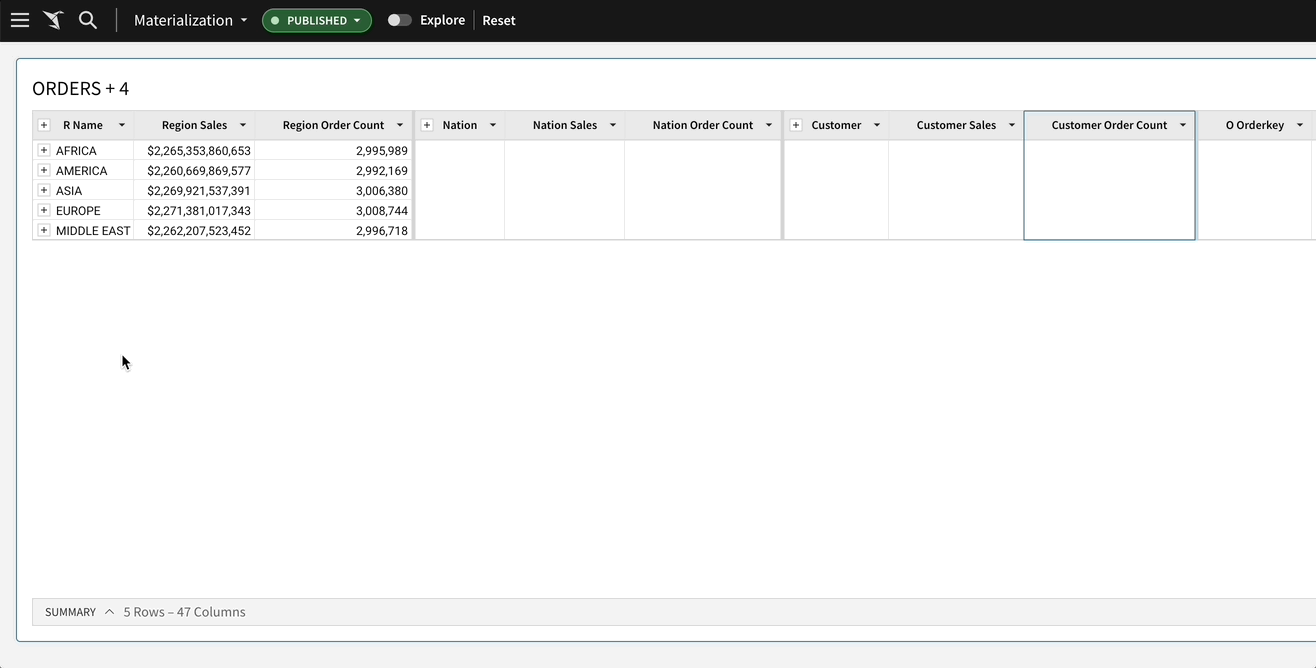
Task: Select the AMERICA region cell
Action: pos(81,171)
